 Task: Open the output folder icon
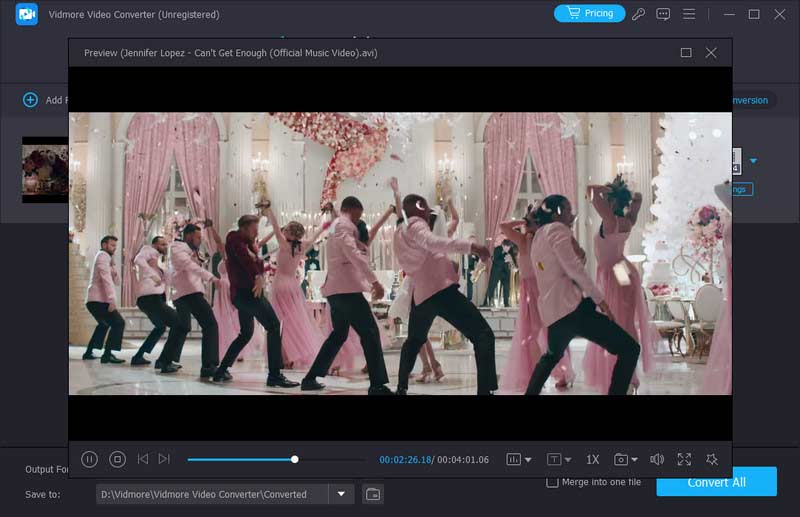[373, 494]
